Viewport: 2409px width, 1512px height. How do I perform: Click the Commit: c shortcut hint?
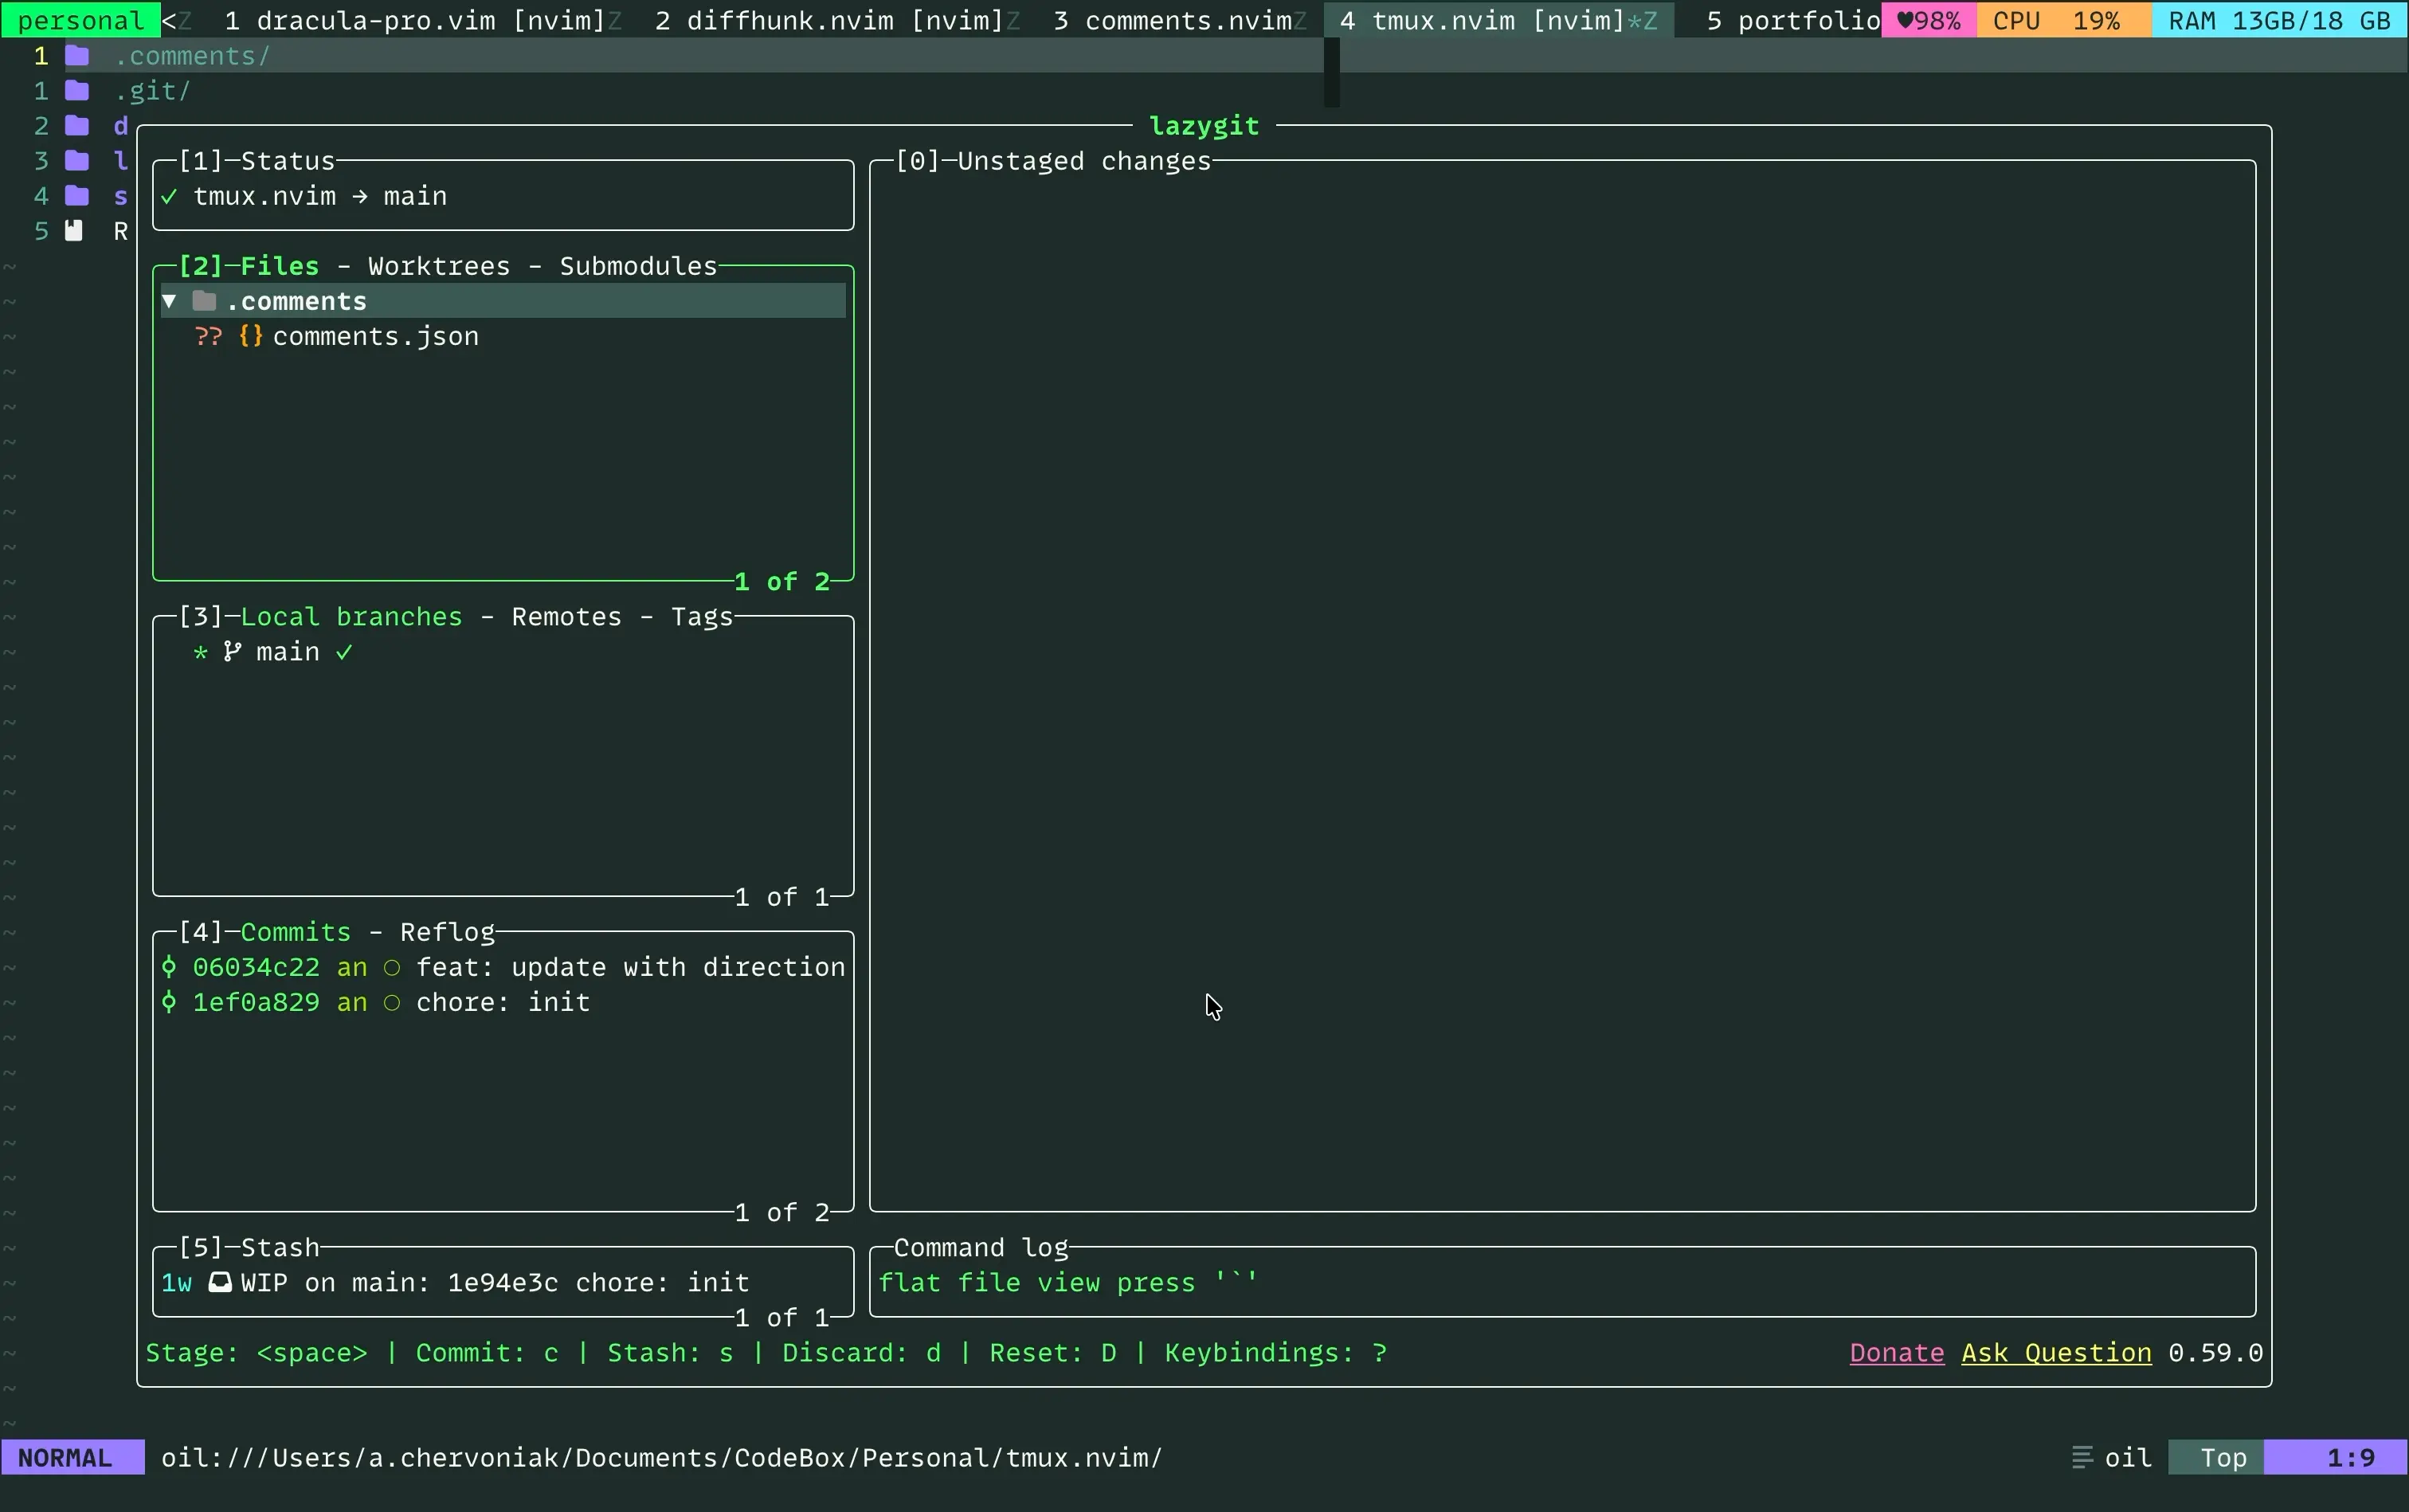point(487,1353)
